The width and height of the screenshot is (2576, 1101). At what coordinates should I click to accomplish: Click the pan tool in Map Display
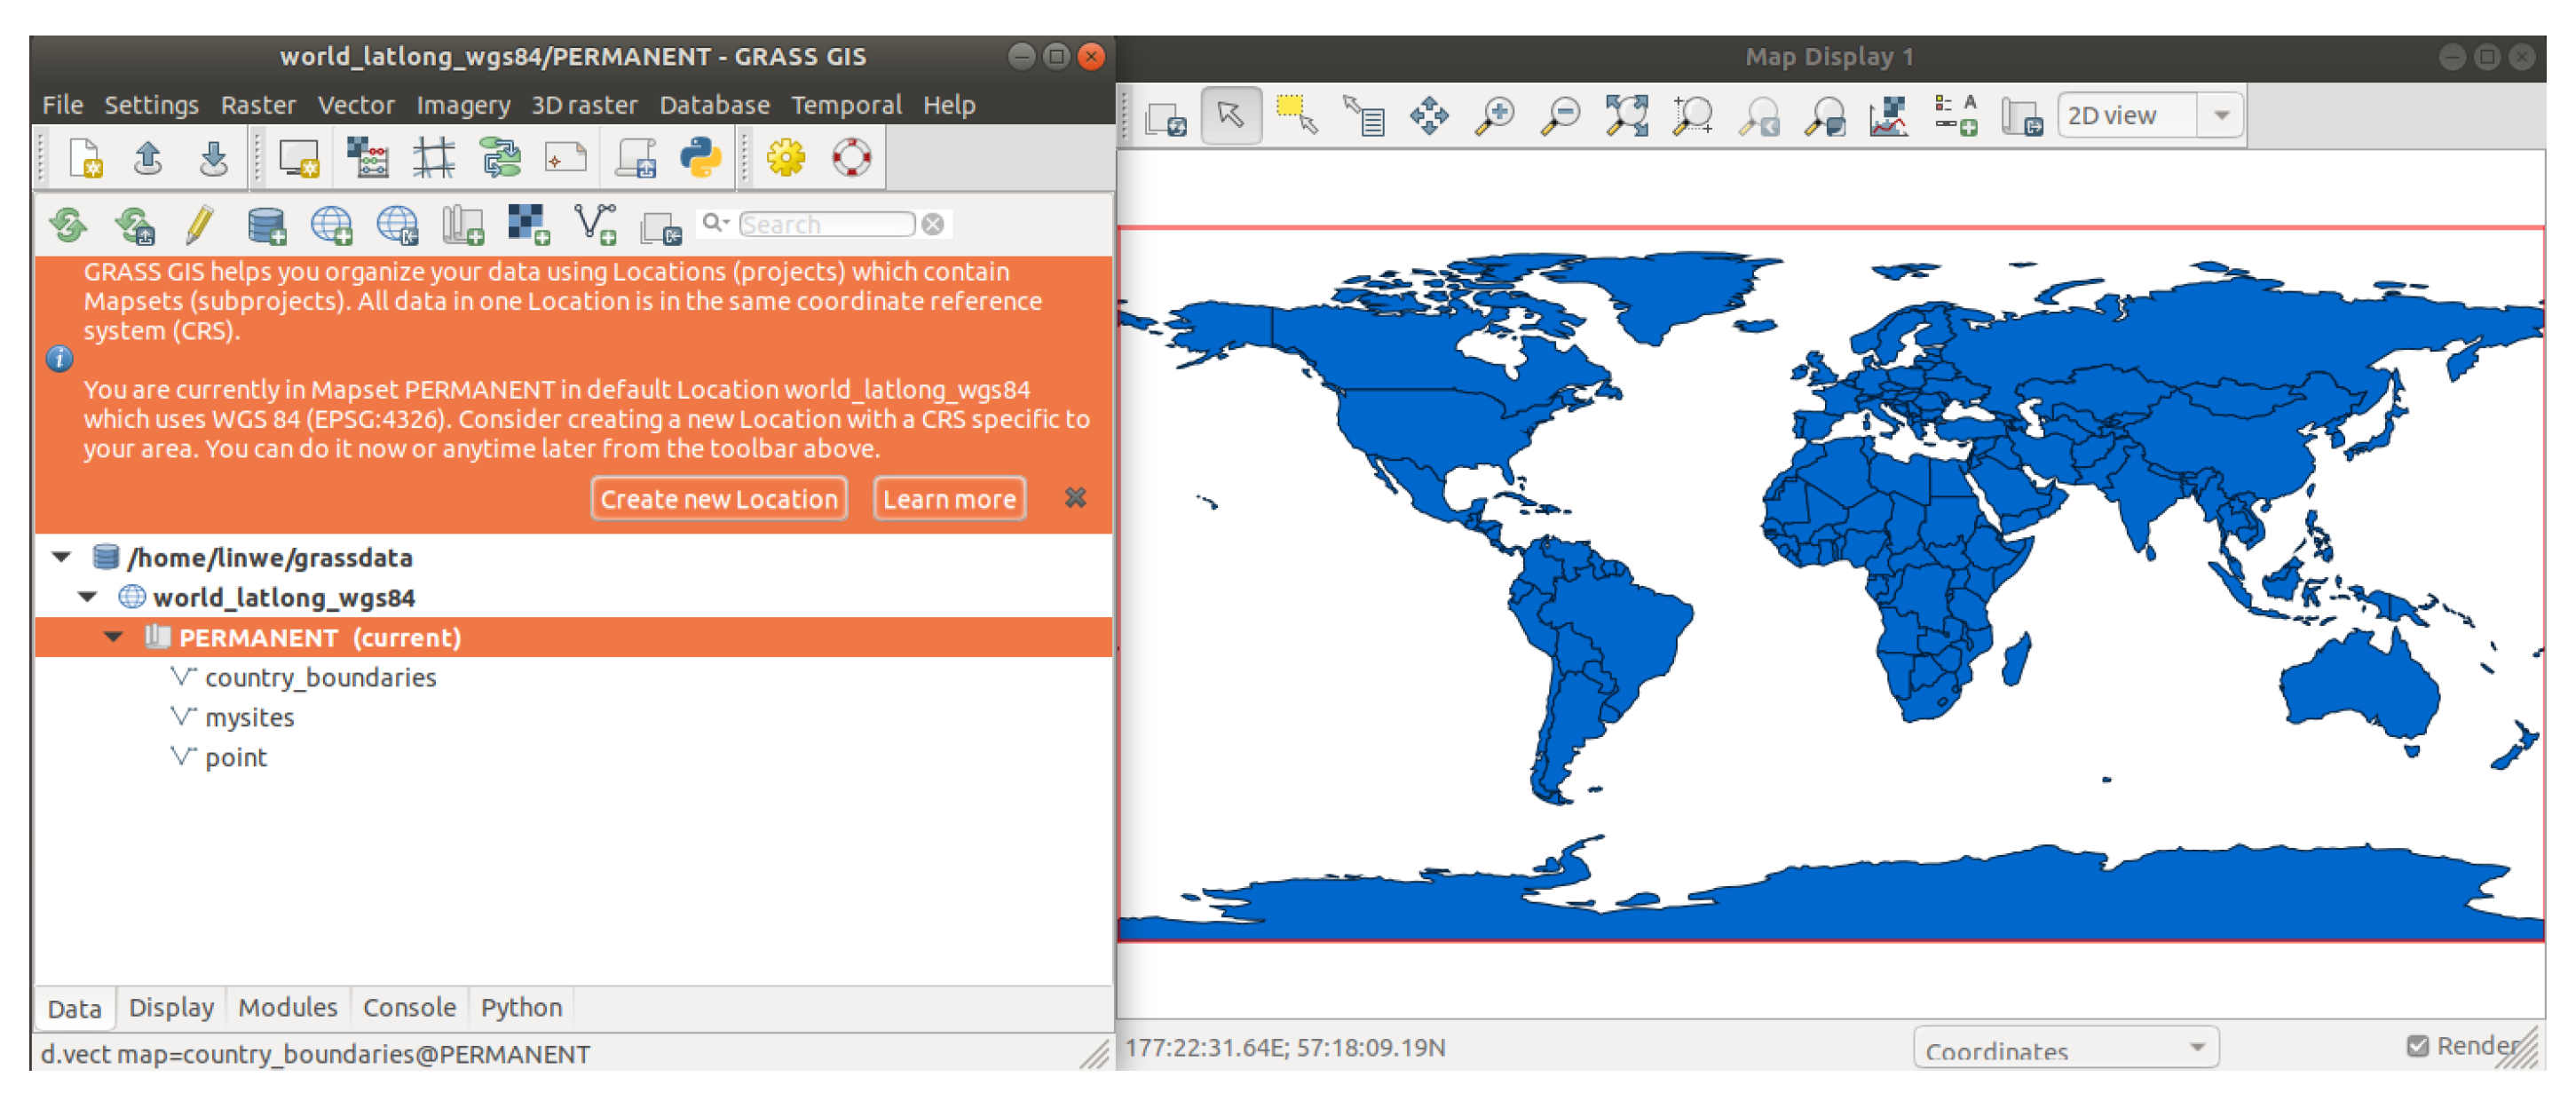click(1429, 116)
